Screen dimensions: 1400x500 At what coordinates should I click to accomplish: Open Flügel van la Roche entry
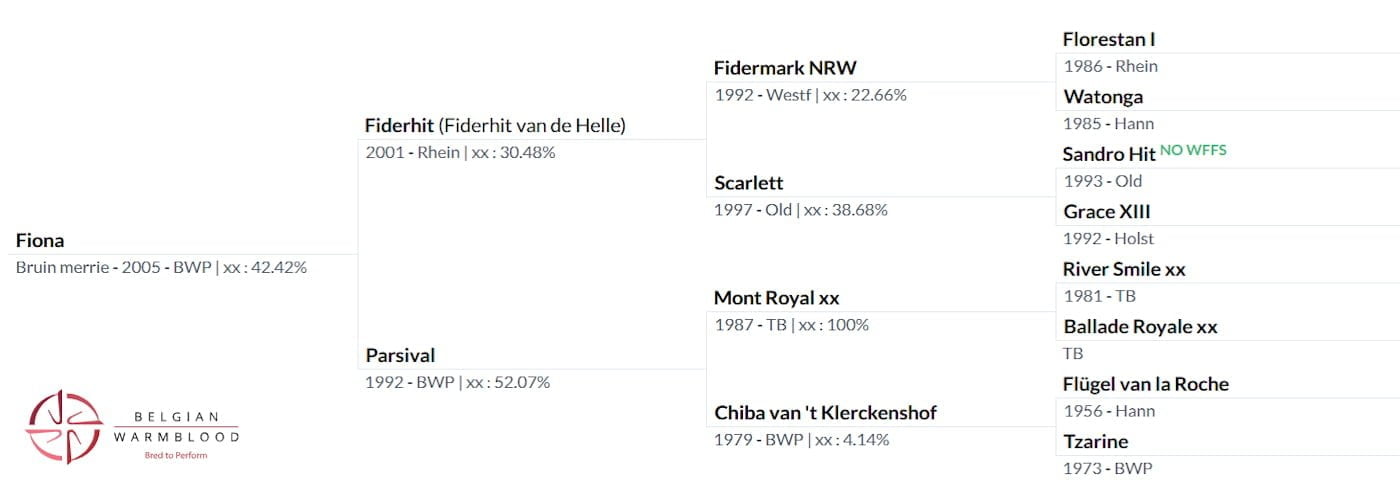click(1146, 384)
